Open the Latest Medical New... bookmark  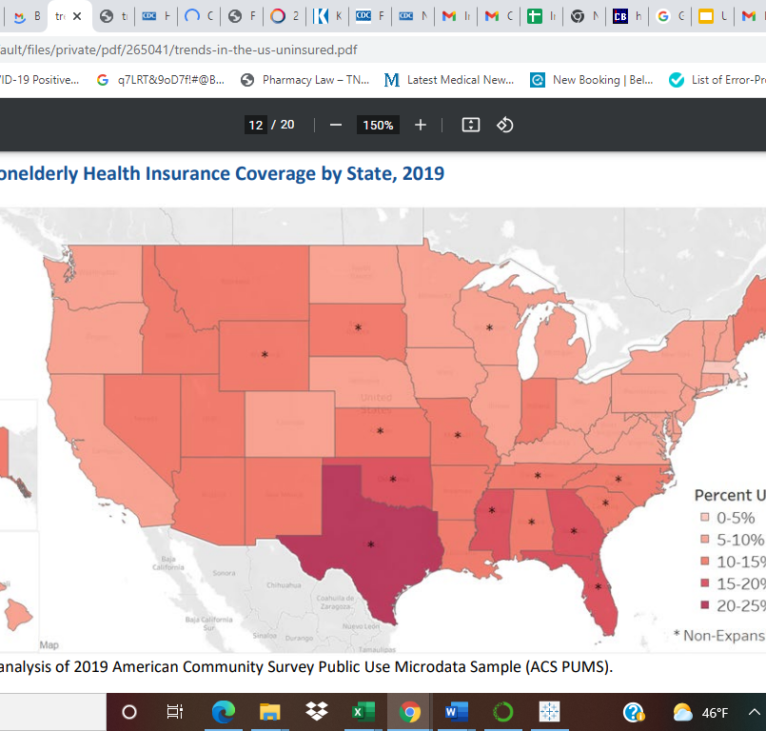tap(449, 80)
